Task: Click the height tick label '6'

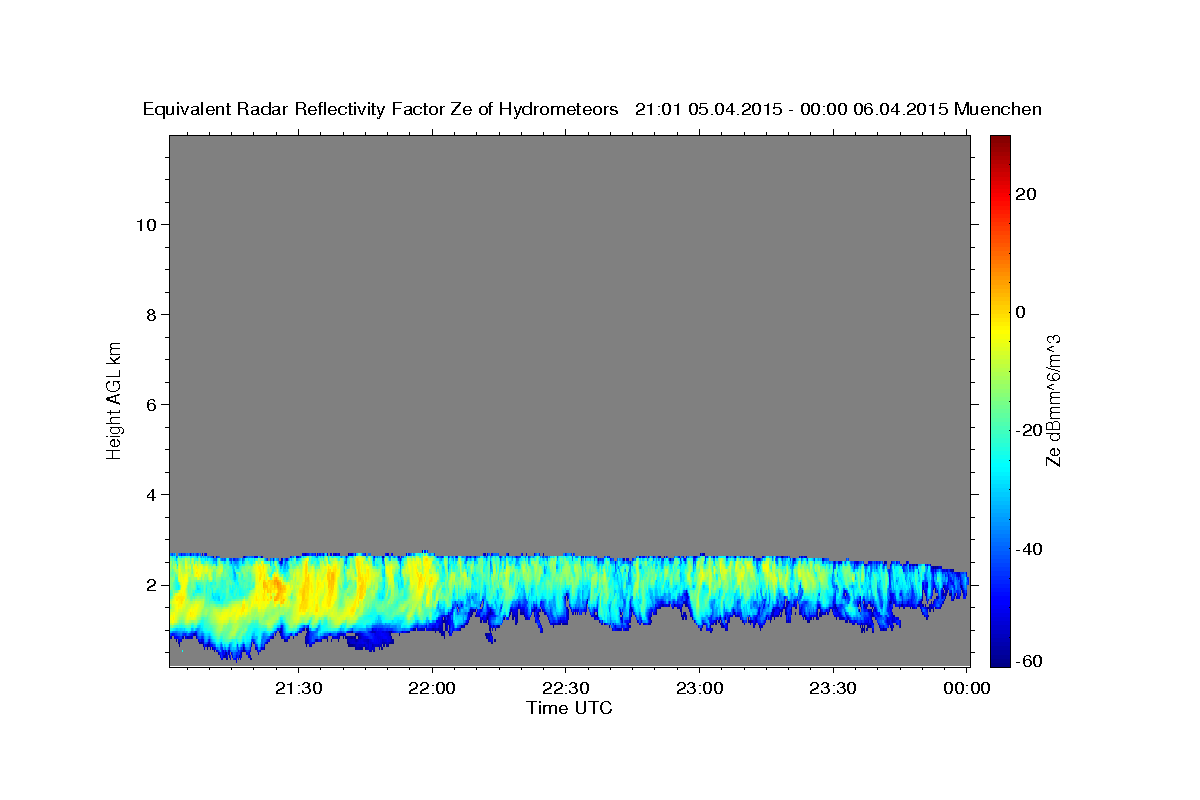Action: [x=152, y=404]
